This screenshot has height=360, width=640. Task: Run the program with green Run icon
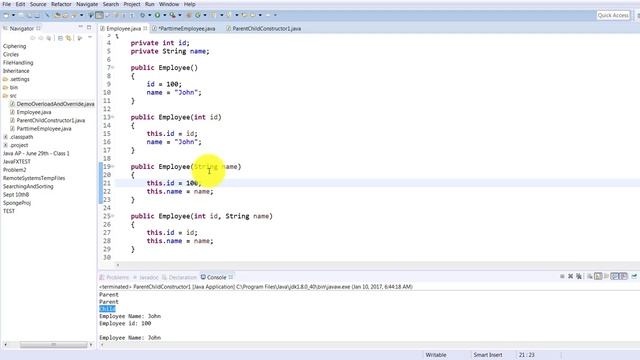coord(157,15)
